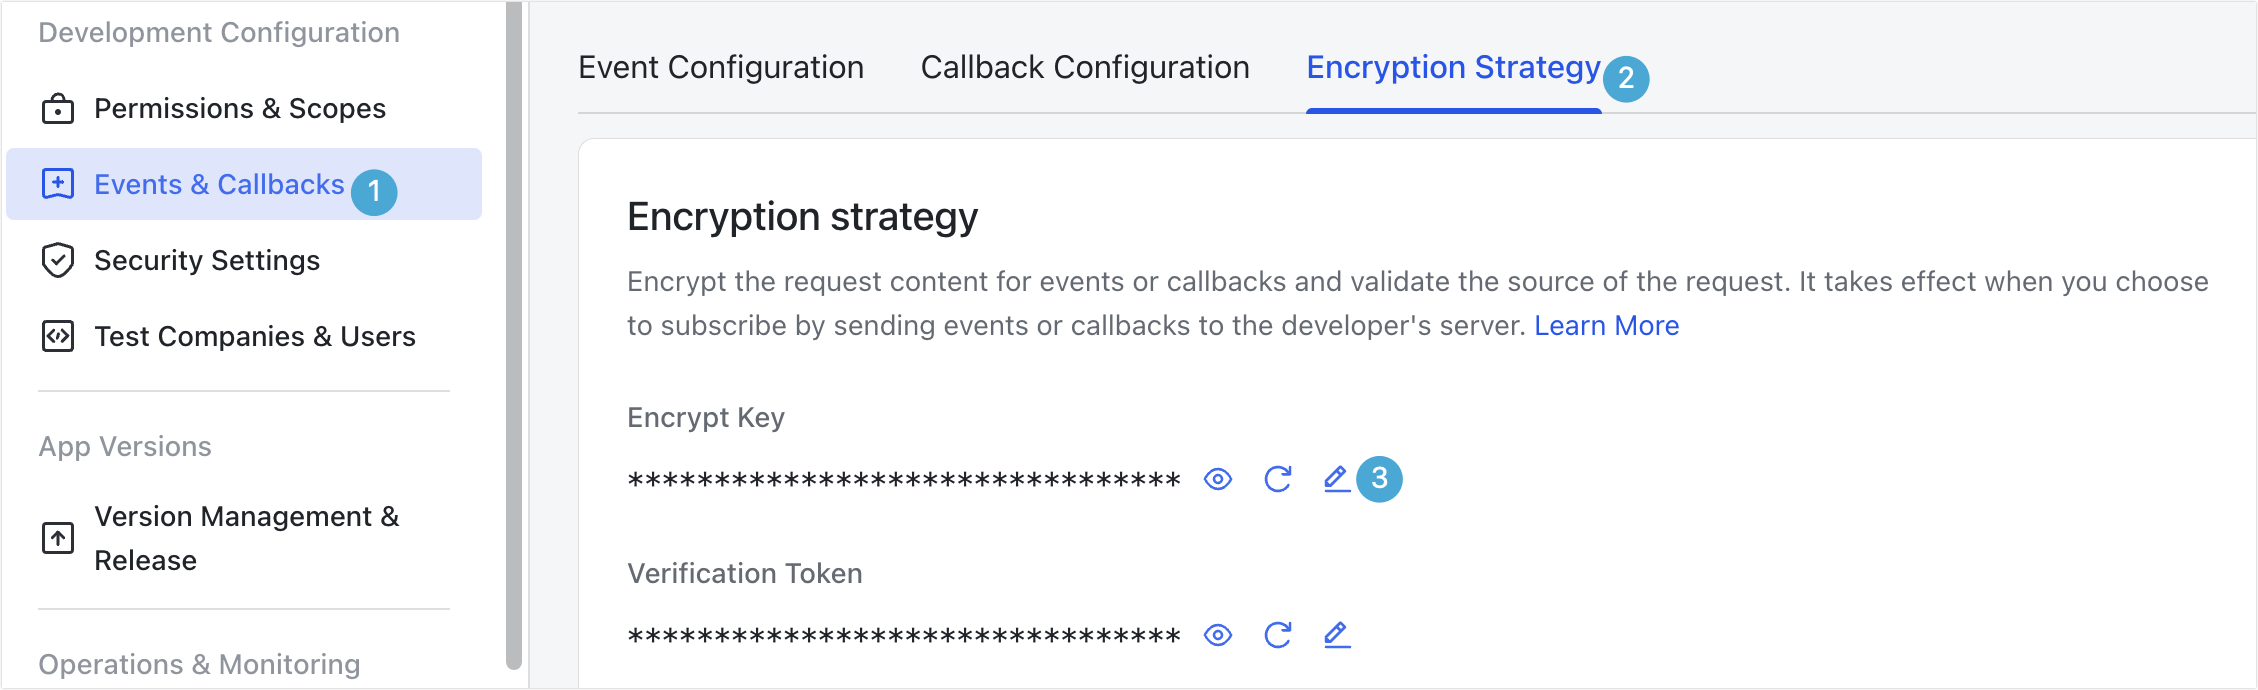Click the Version Management upload icon

point(58,538)
